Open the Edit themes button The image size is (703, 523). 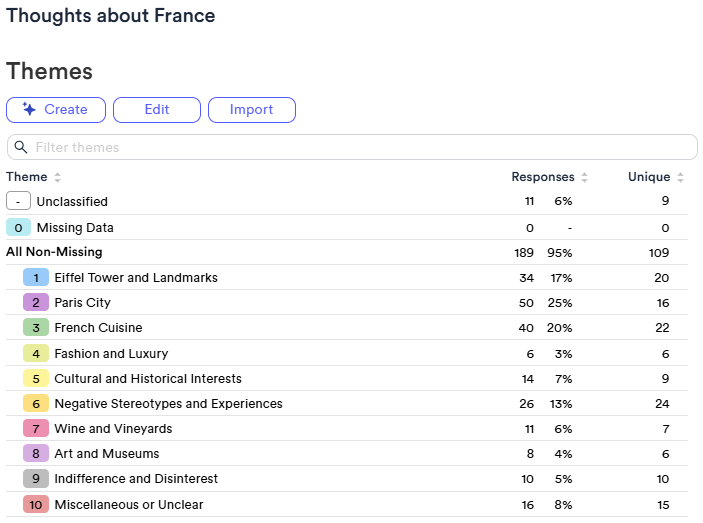(157, 110)
